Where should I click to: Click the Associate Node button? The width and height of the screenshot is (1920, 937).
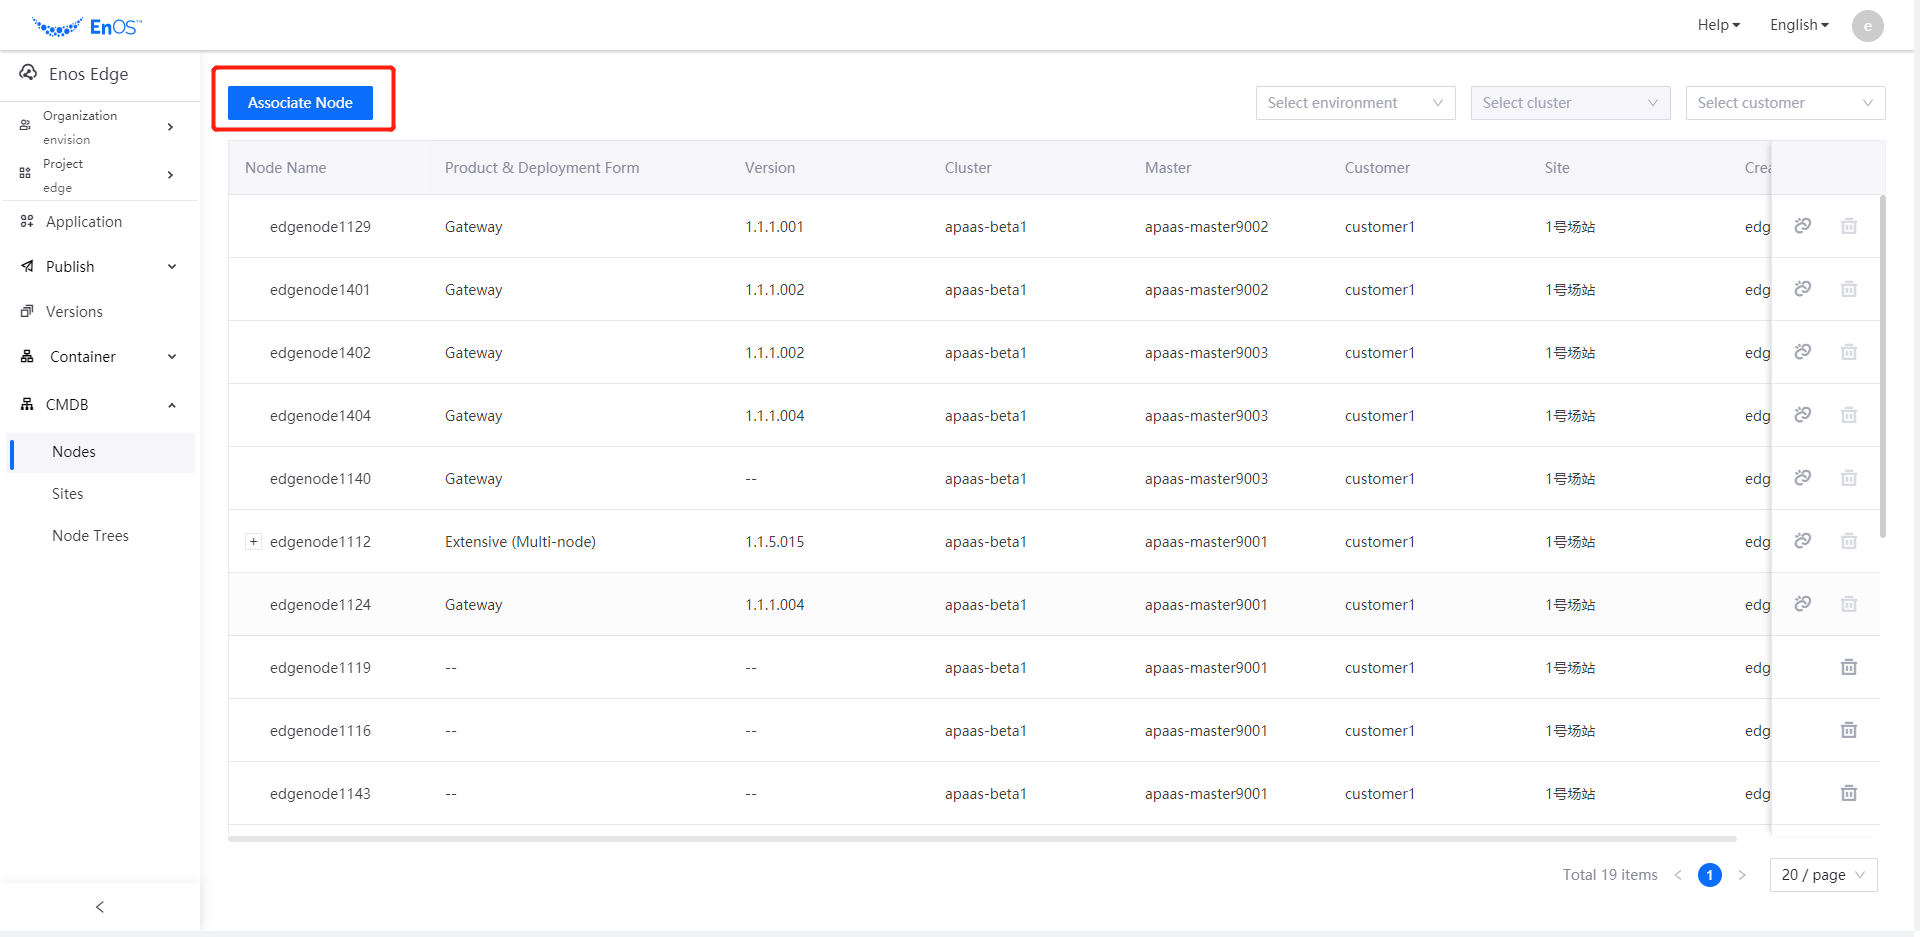[x=300, y=103]
